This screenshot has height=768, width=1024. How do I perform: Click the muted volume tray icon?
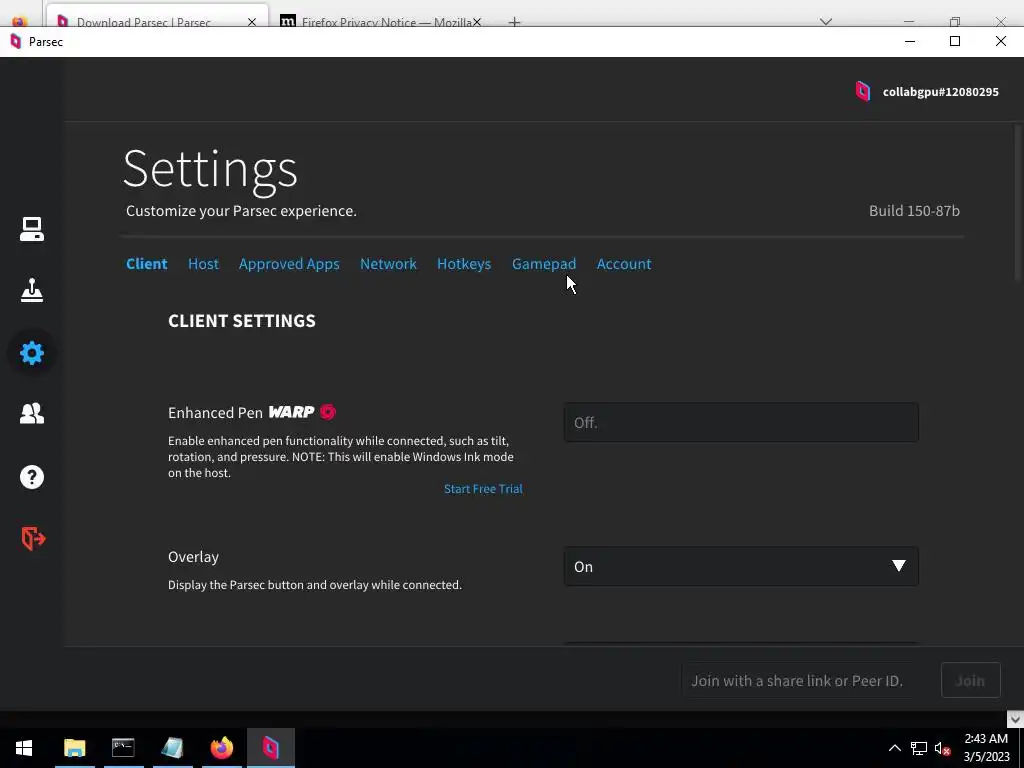(942, 748)
